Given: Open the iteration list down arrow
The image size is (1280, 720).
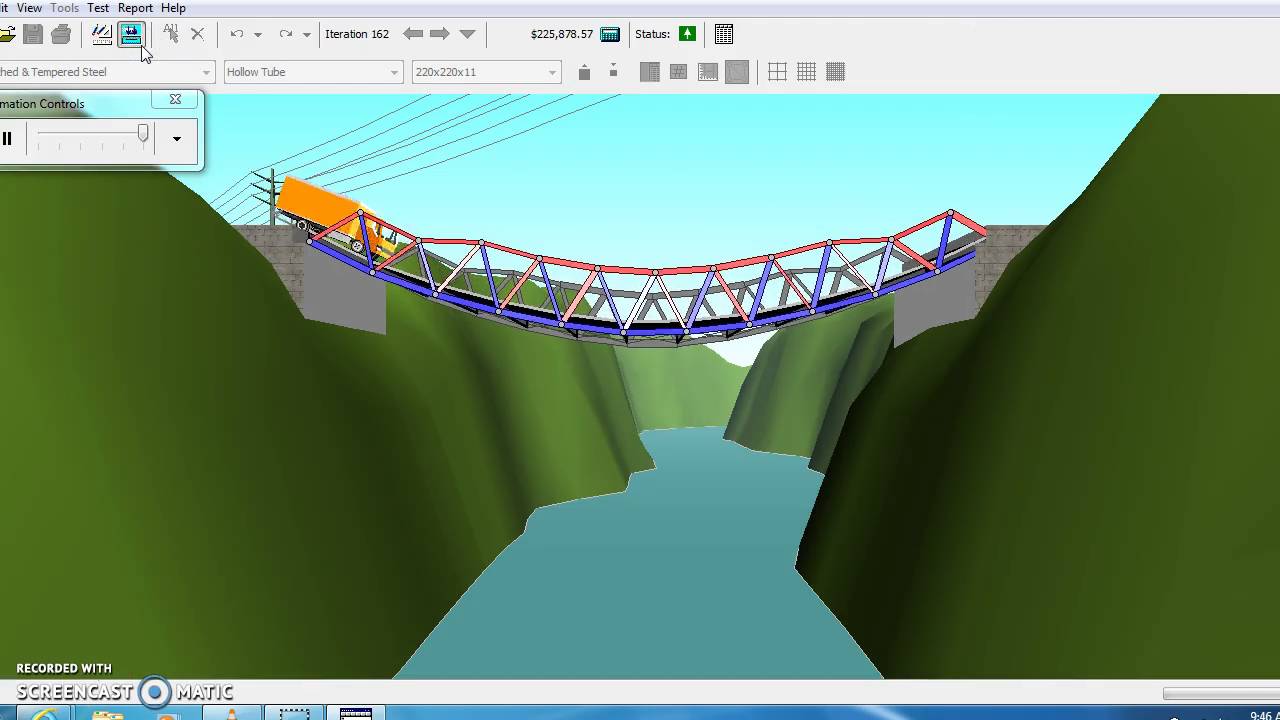Looking at the screenshot, I should pos(467,34).
